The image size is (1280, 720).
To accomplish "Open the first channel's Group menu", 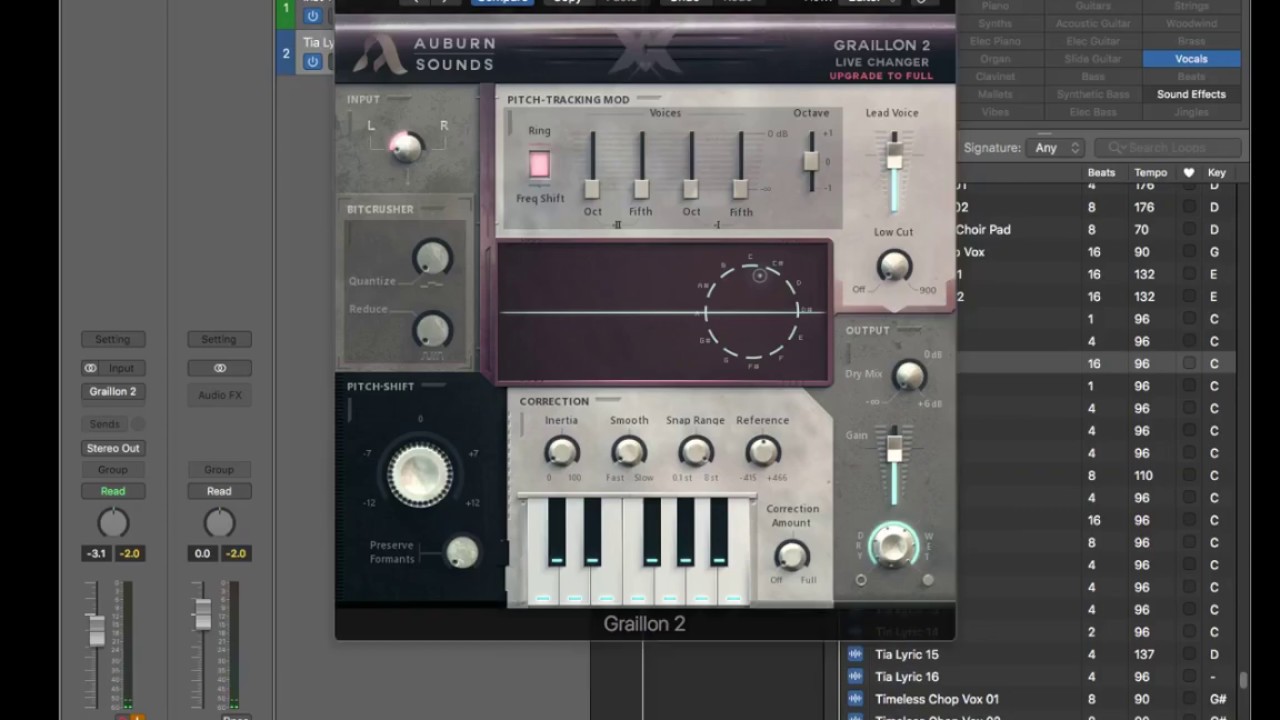I will tap(113, 469).
